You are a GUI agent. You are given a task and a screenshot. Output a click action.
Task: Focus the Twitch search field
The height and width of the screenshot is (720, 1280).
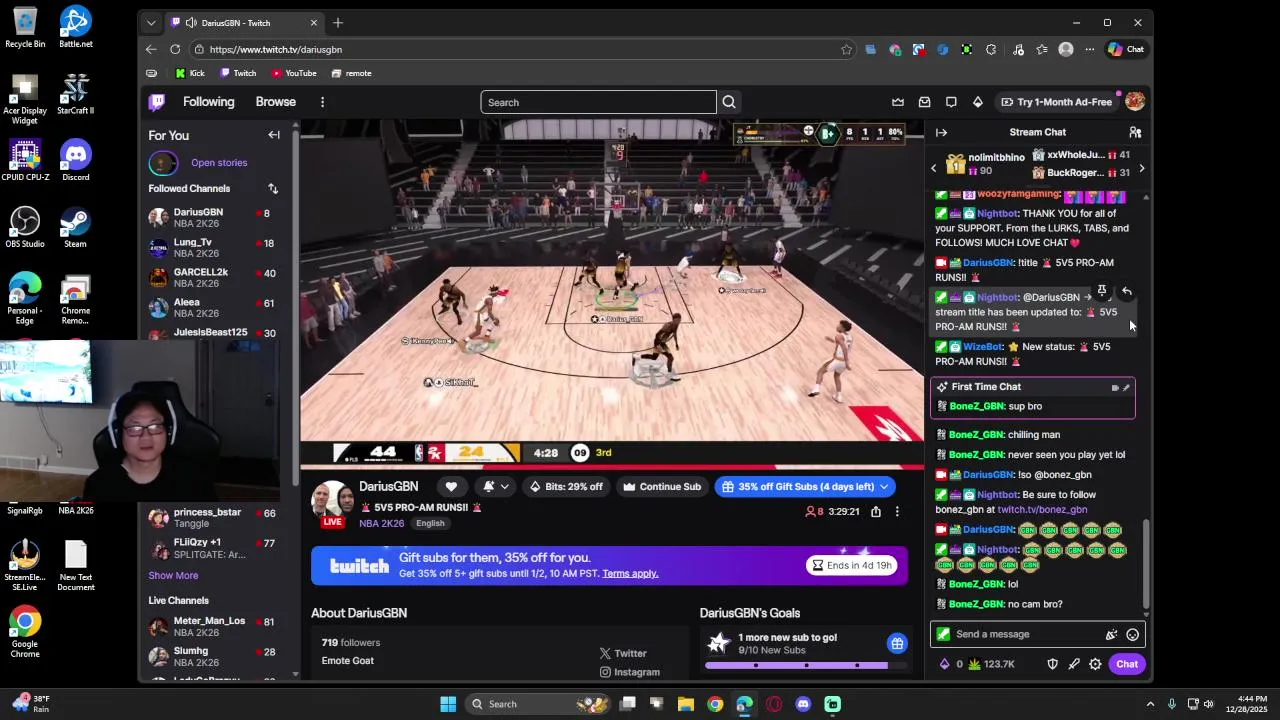pyautogui.click(x=598, y=102)
